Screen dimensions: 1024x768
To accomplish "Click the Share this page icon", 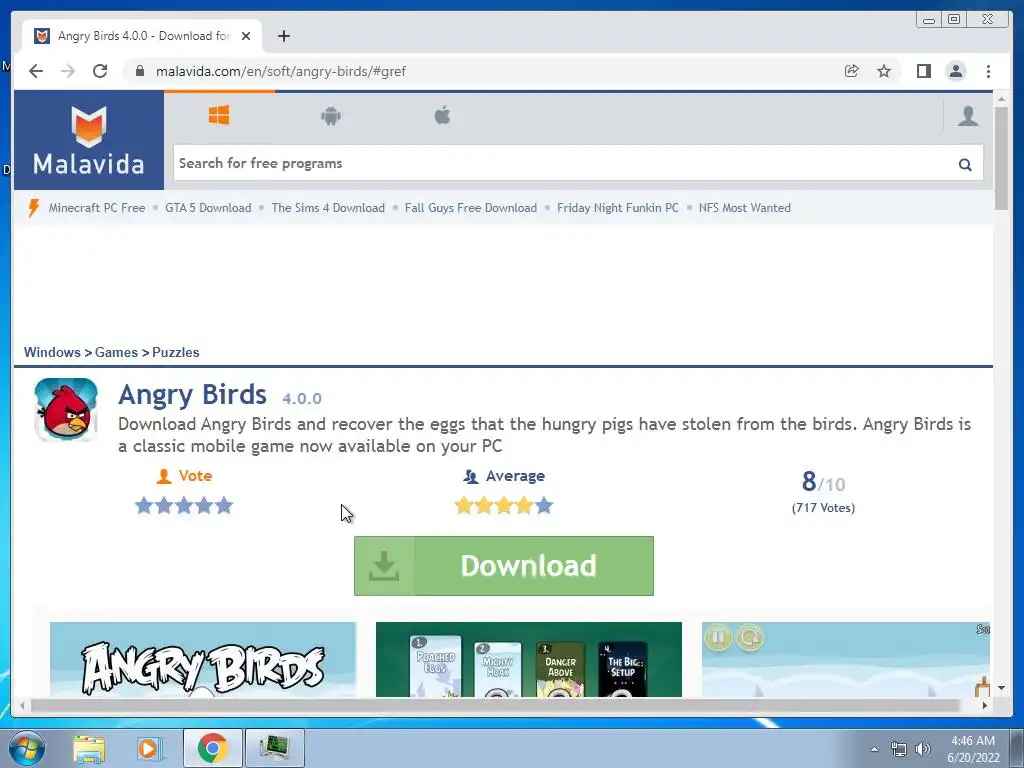I will 852,71.
